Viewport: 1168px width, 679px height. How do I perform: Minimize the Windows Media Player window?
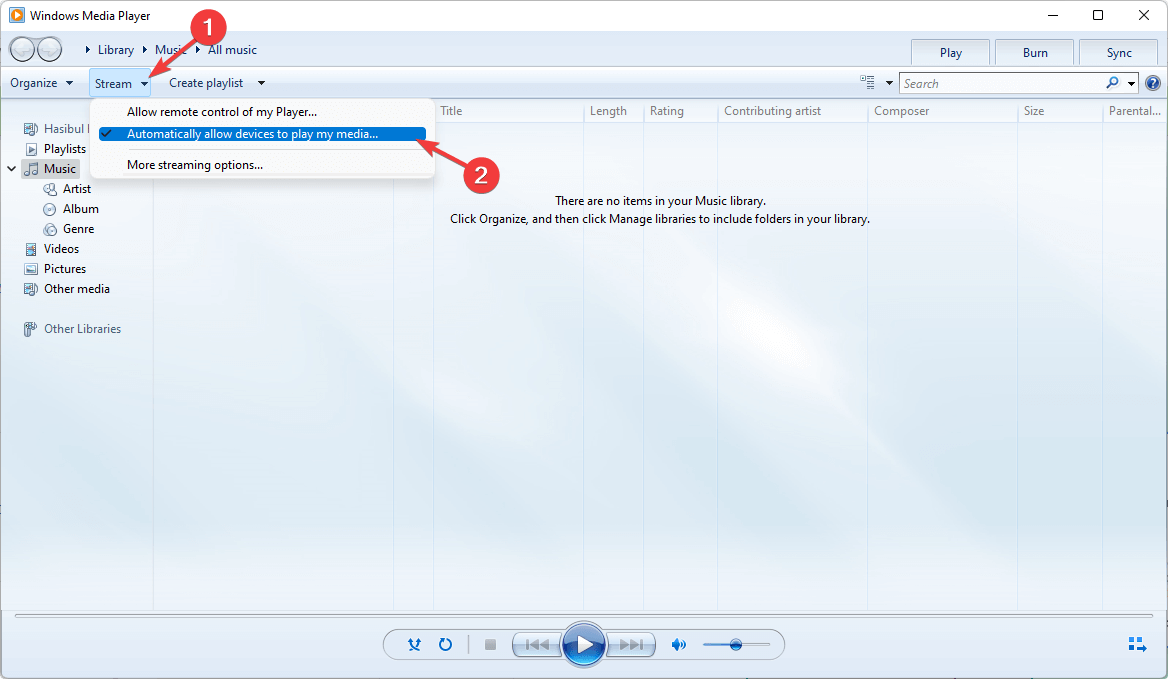1053,15
